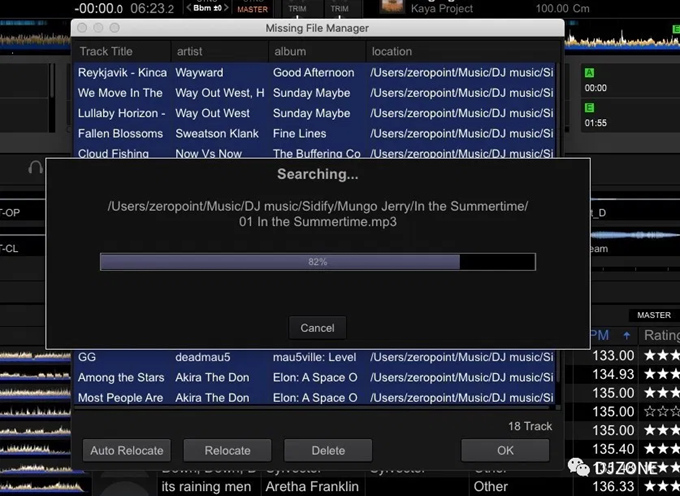The image size is (680, 496).
Task: Sort by artist column header
Action: pyautogui.click(x=220, y=52)
